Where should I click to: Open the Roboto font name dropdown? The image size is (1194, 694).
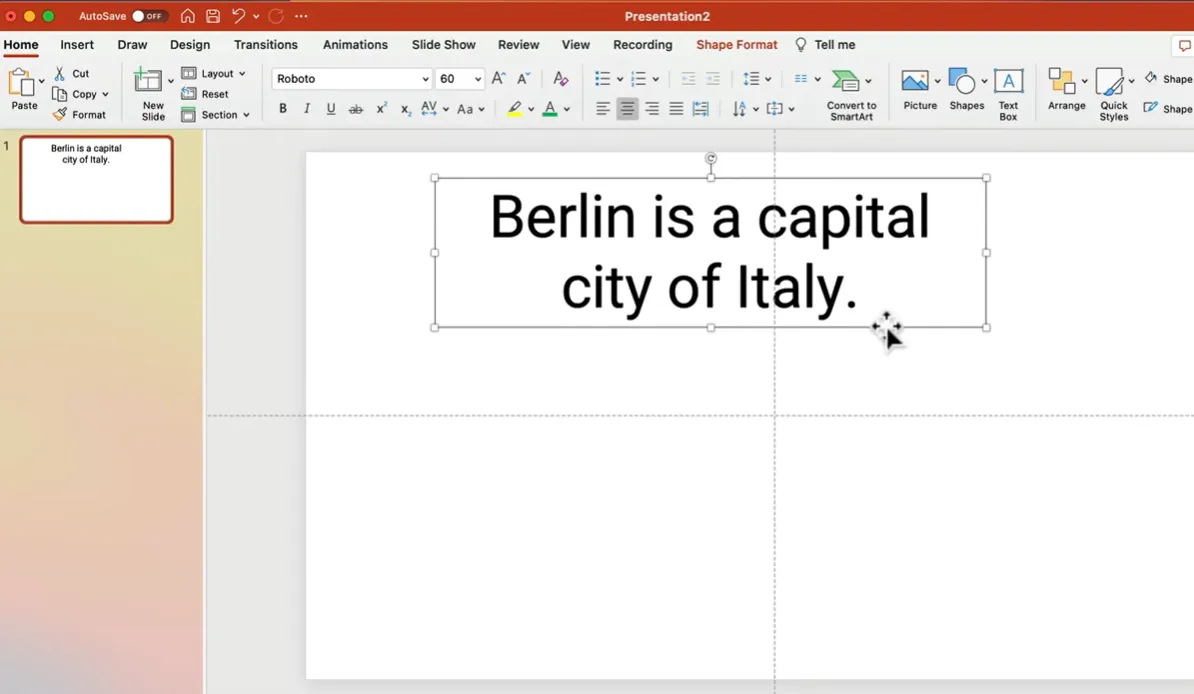click(425, 79)
